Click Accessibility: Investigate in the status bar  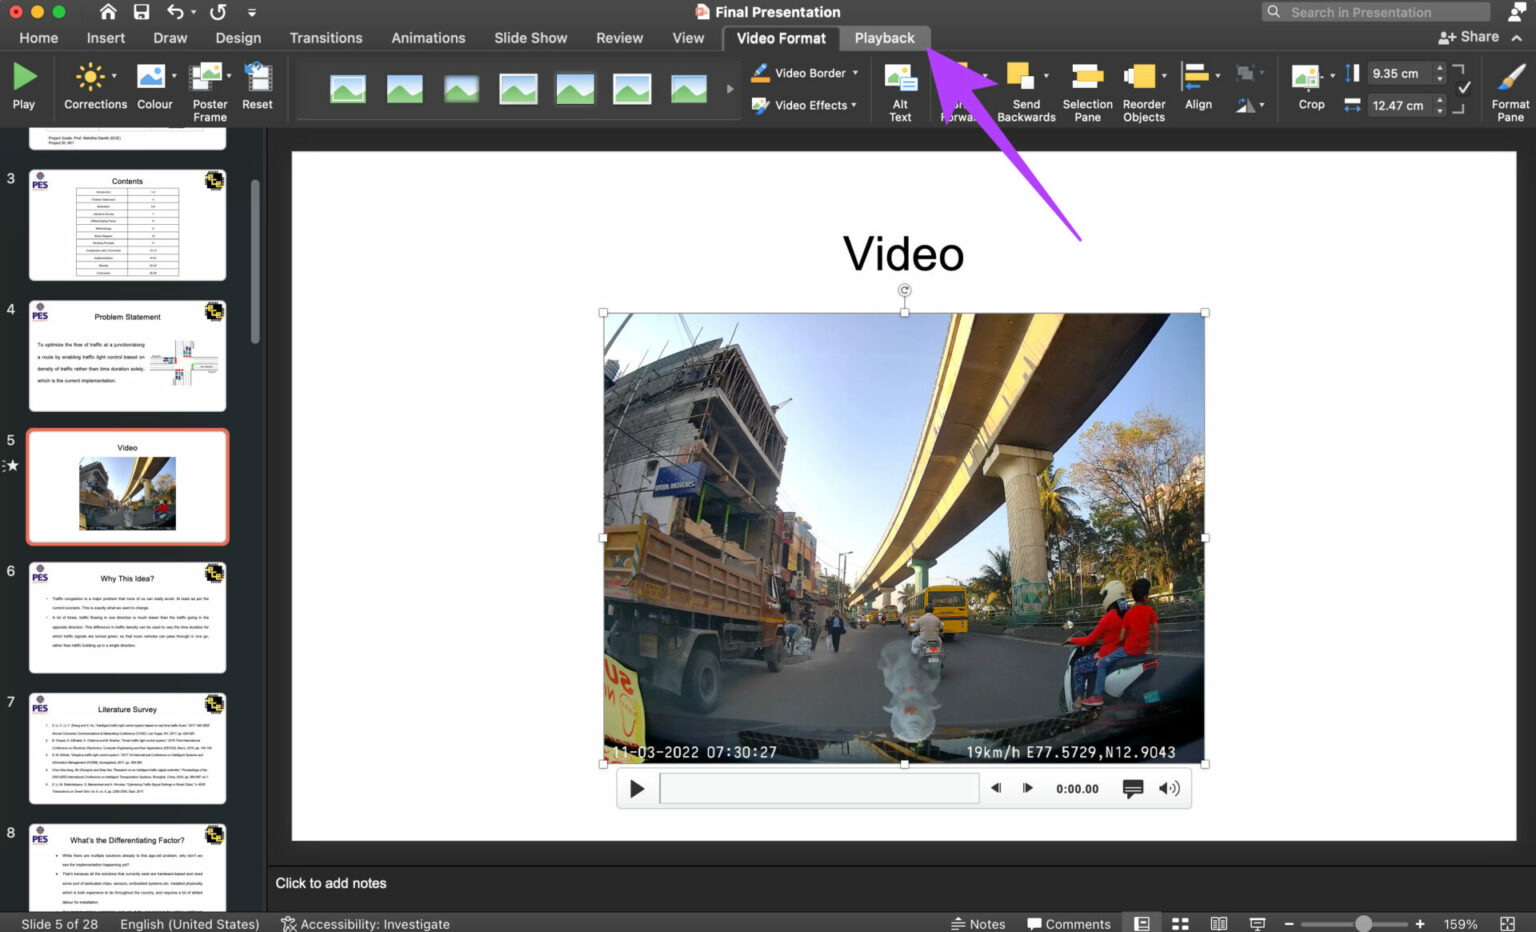click(365, 923)
